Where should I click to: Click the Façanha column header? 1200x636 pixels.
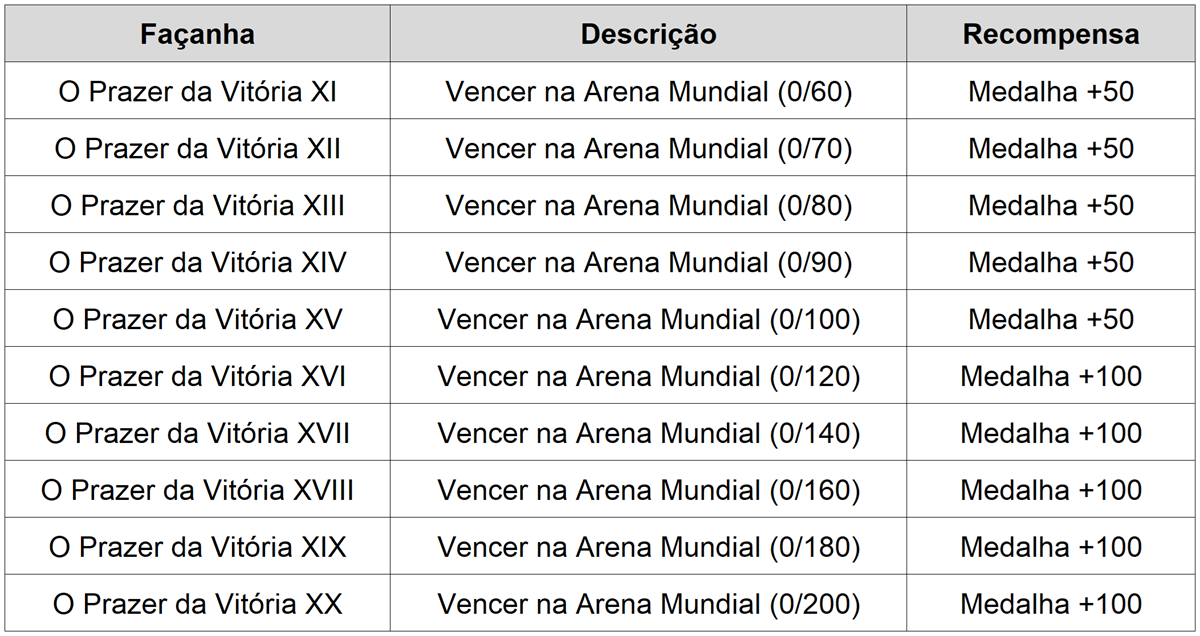click(197, 34)
